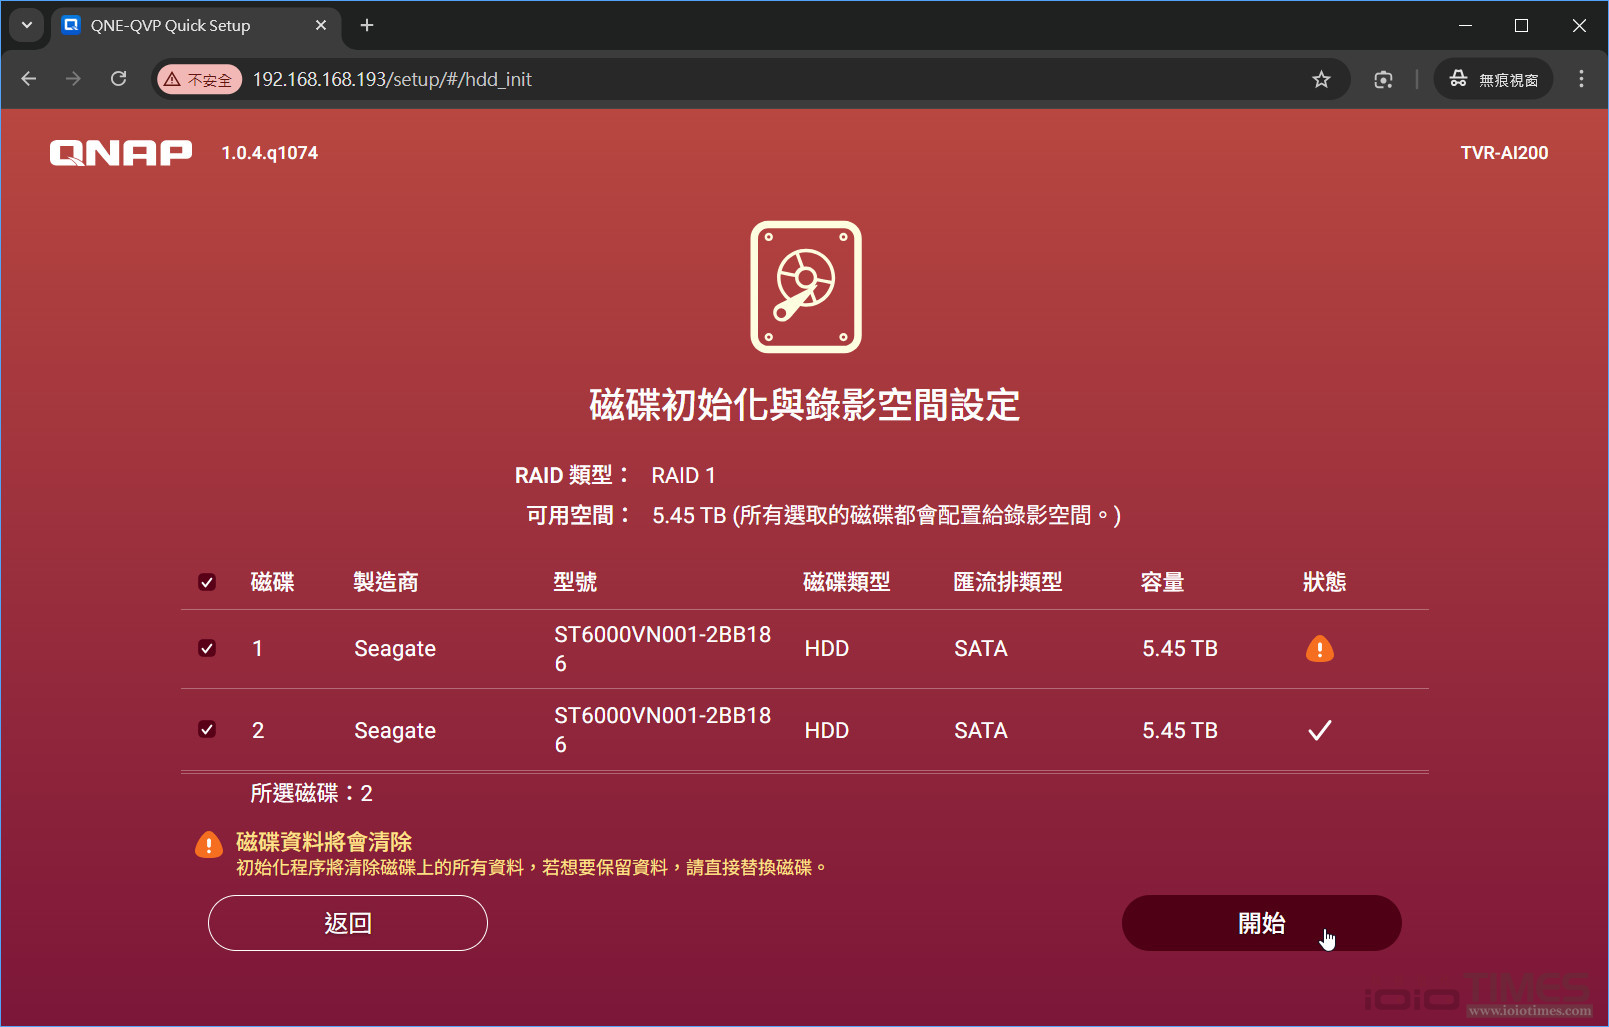Click the warning icon beside 磁碟資料將會清除
The height and width of the screenshot is (1027, 1609).
click(208, 845)
